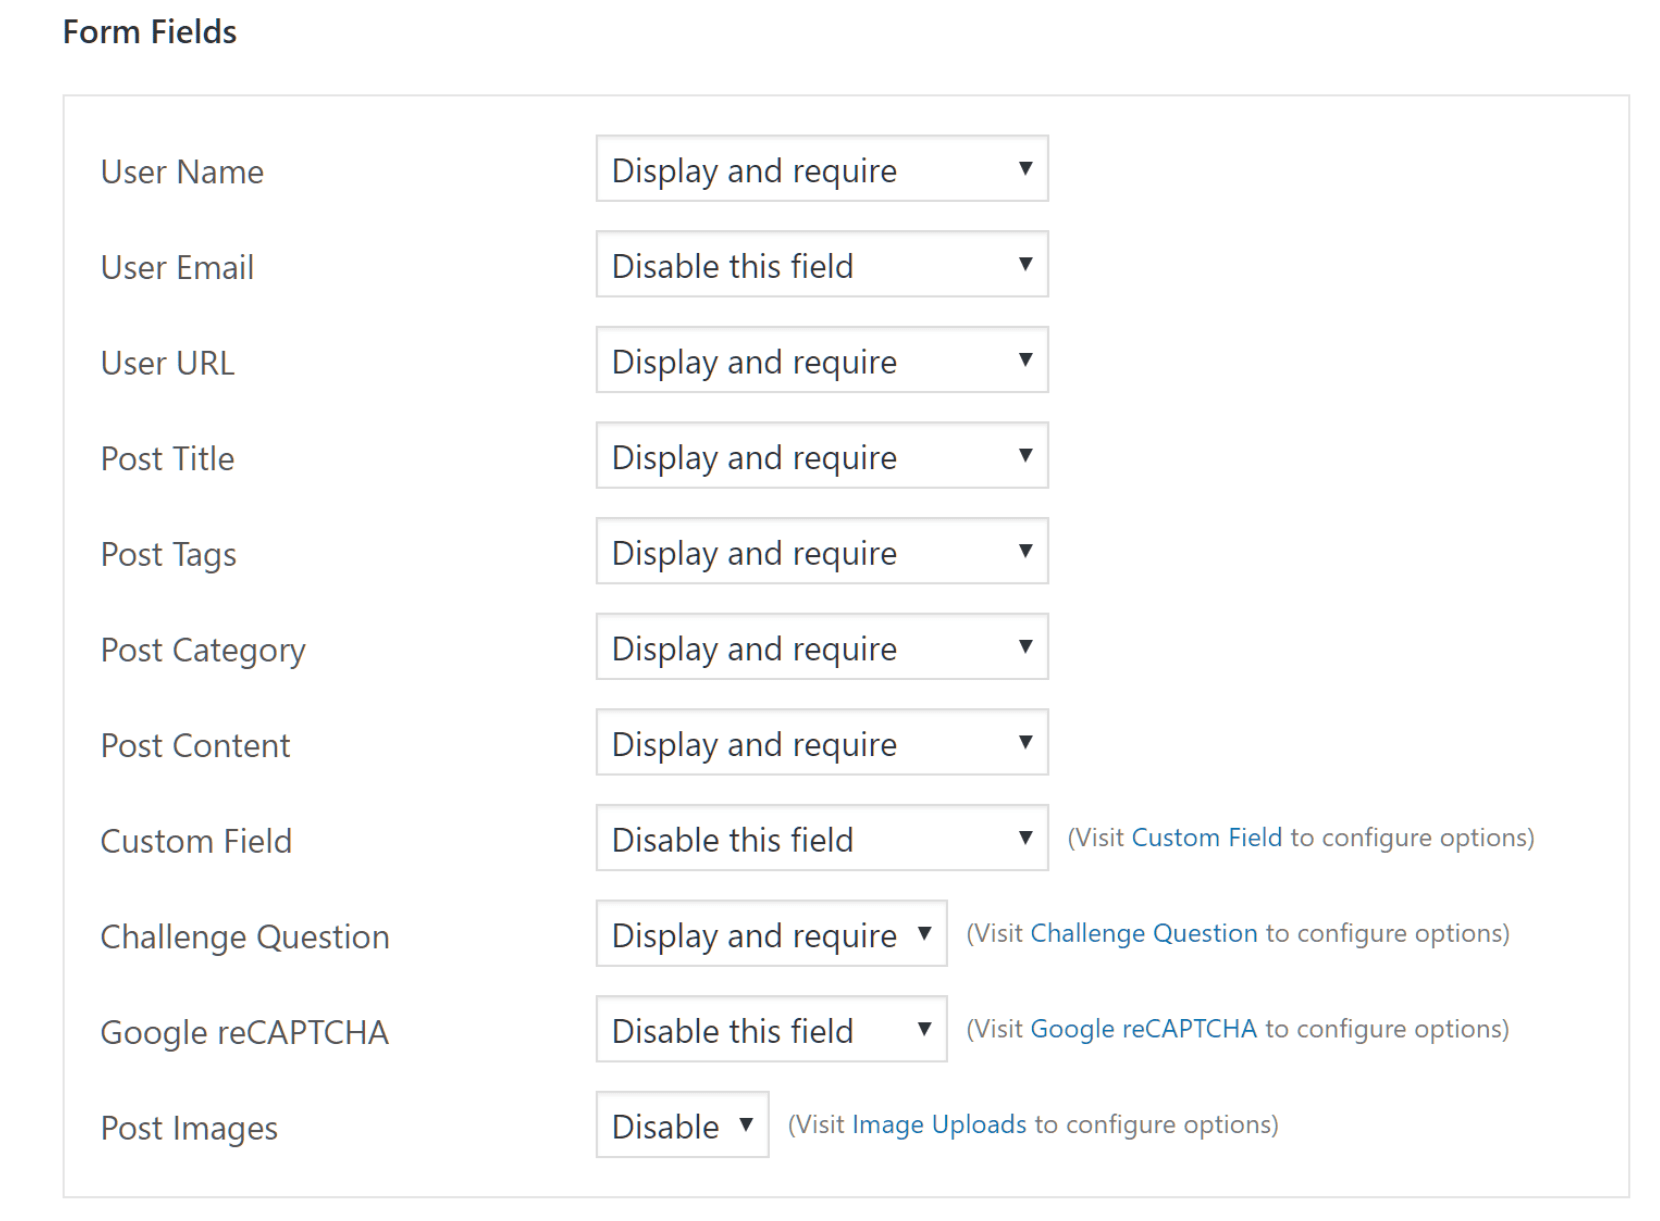Follow the Challenge Question link
This screenshot has height=1221, width=1660.
tap(1143, 934)
